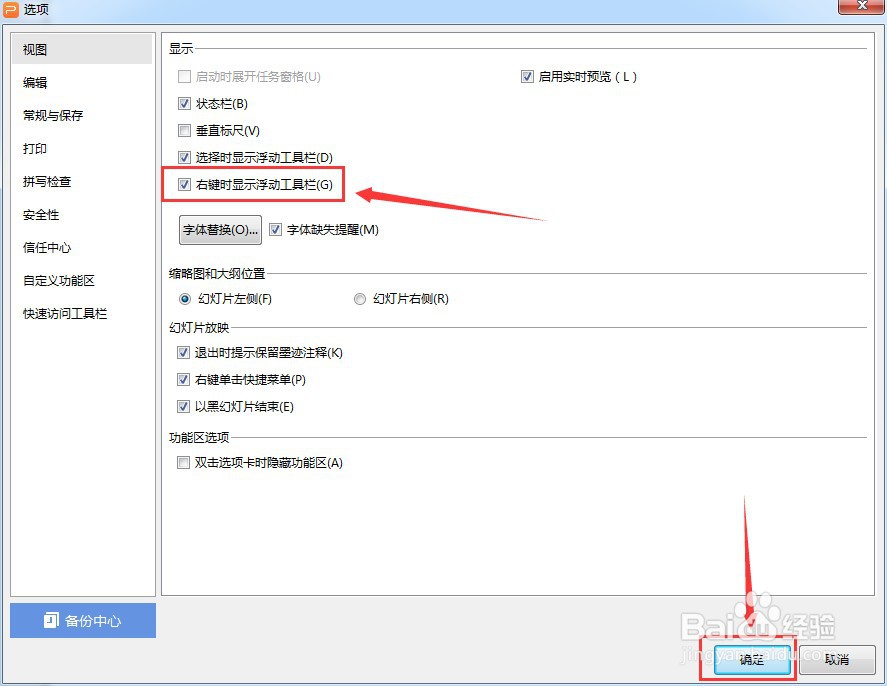Select the 幻灯片左侧 radio button
The height and width of the screenshot is (686, 887).
pos(183,299)
